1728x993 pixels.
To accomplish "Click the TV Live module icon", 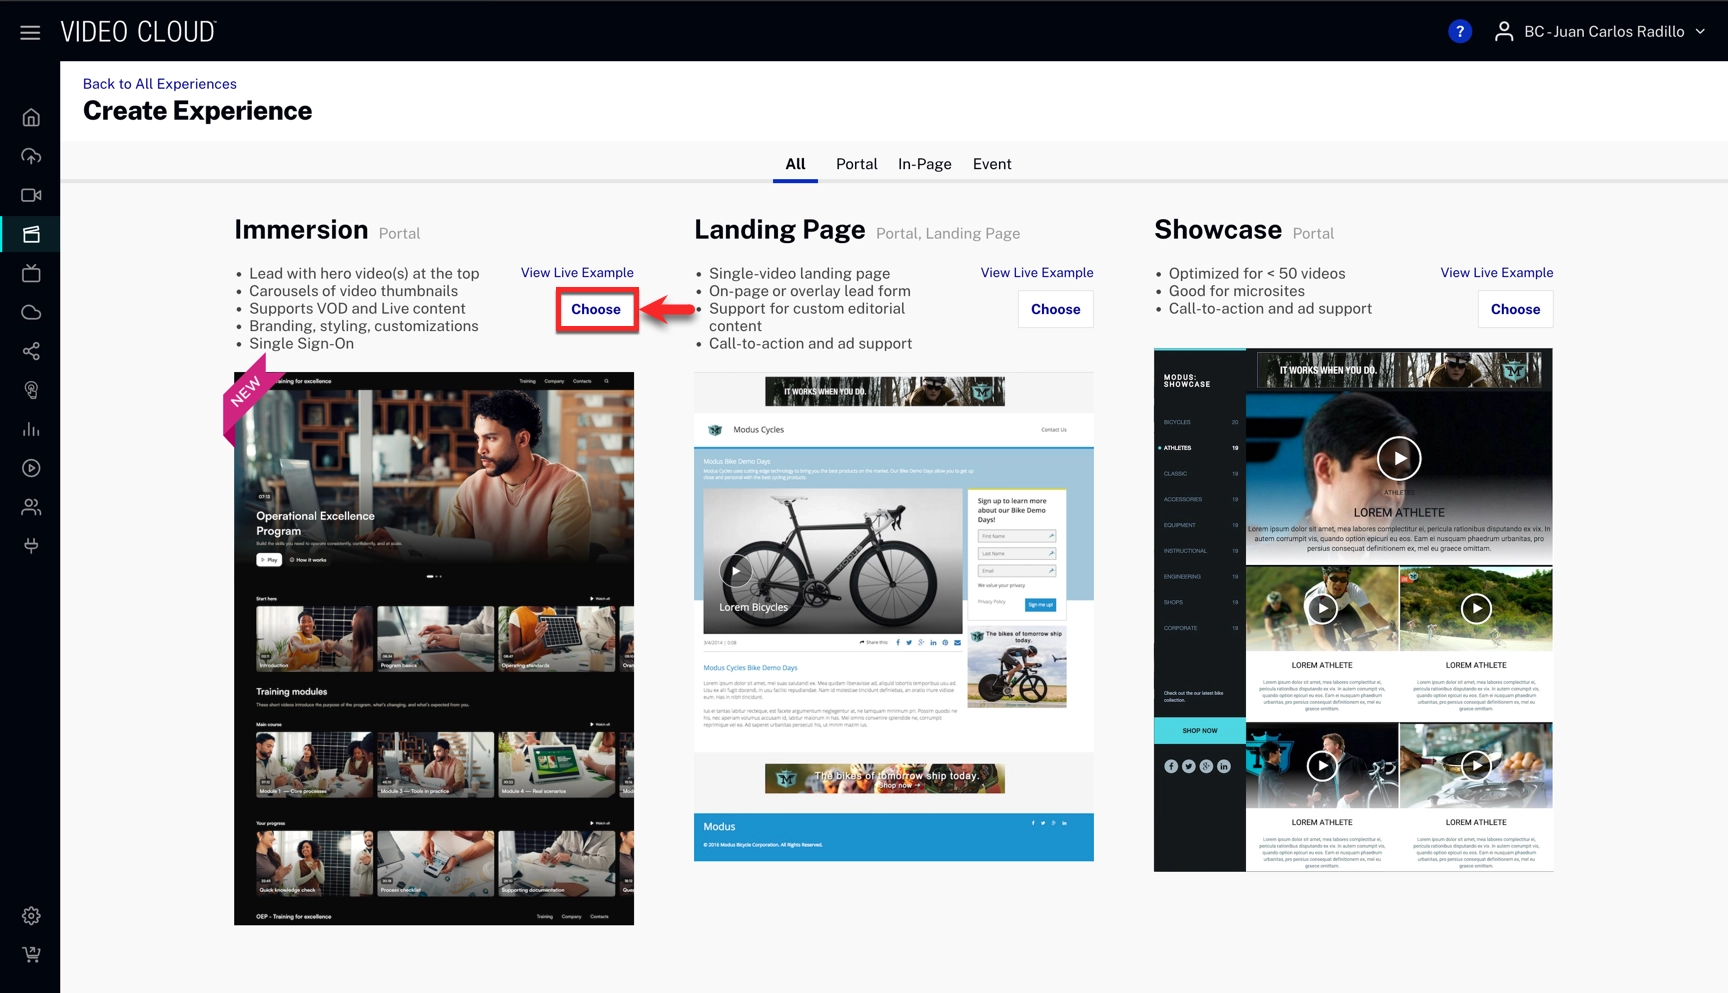I will [31, 273].
